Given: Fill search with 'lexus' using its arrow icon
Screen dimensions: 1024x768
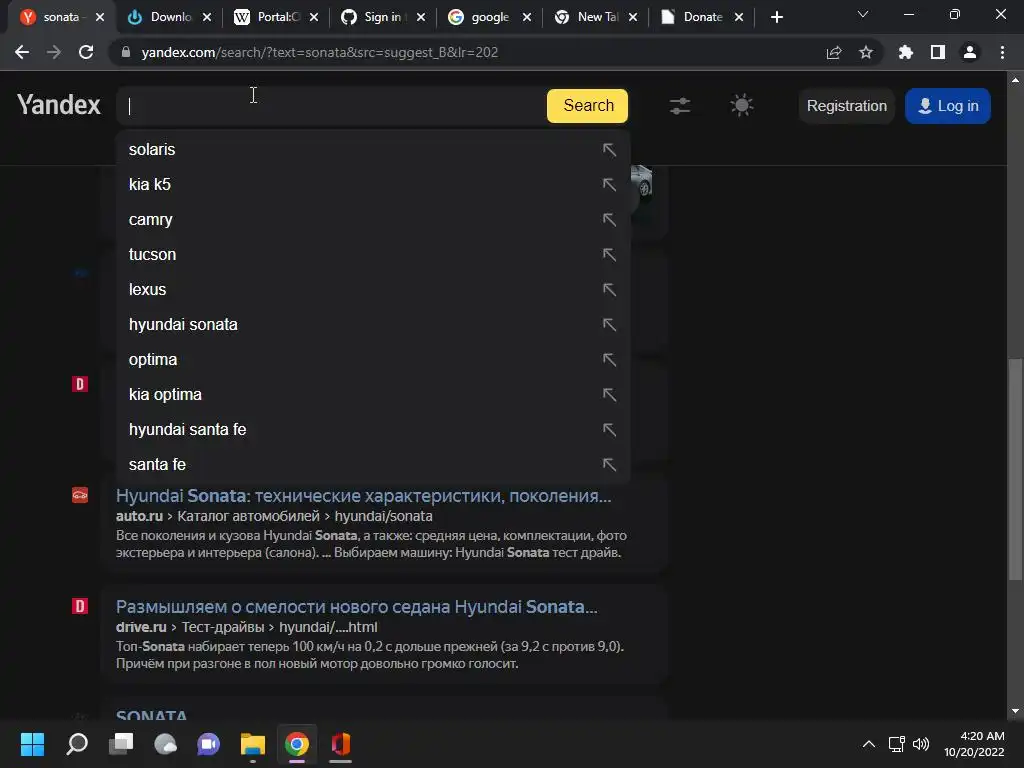Looking at the screenshot, I should [x=609, y=289].
